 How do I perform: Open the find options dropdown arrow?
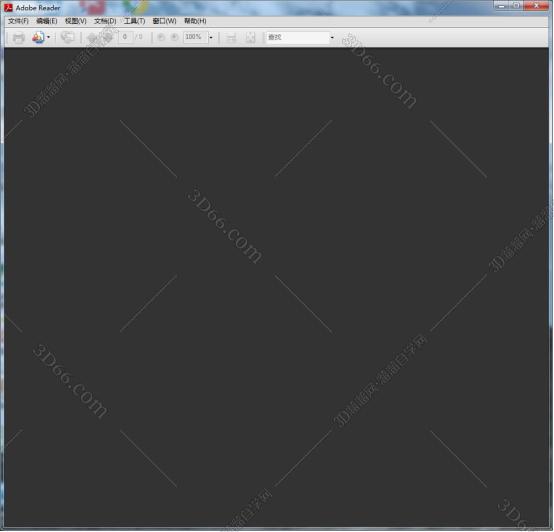[x=332, y=37]
